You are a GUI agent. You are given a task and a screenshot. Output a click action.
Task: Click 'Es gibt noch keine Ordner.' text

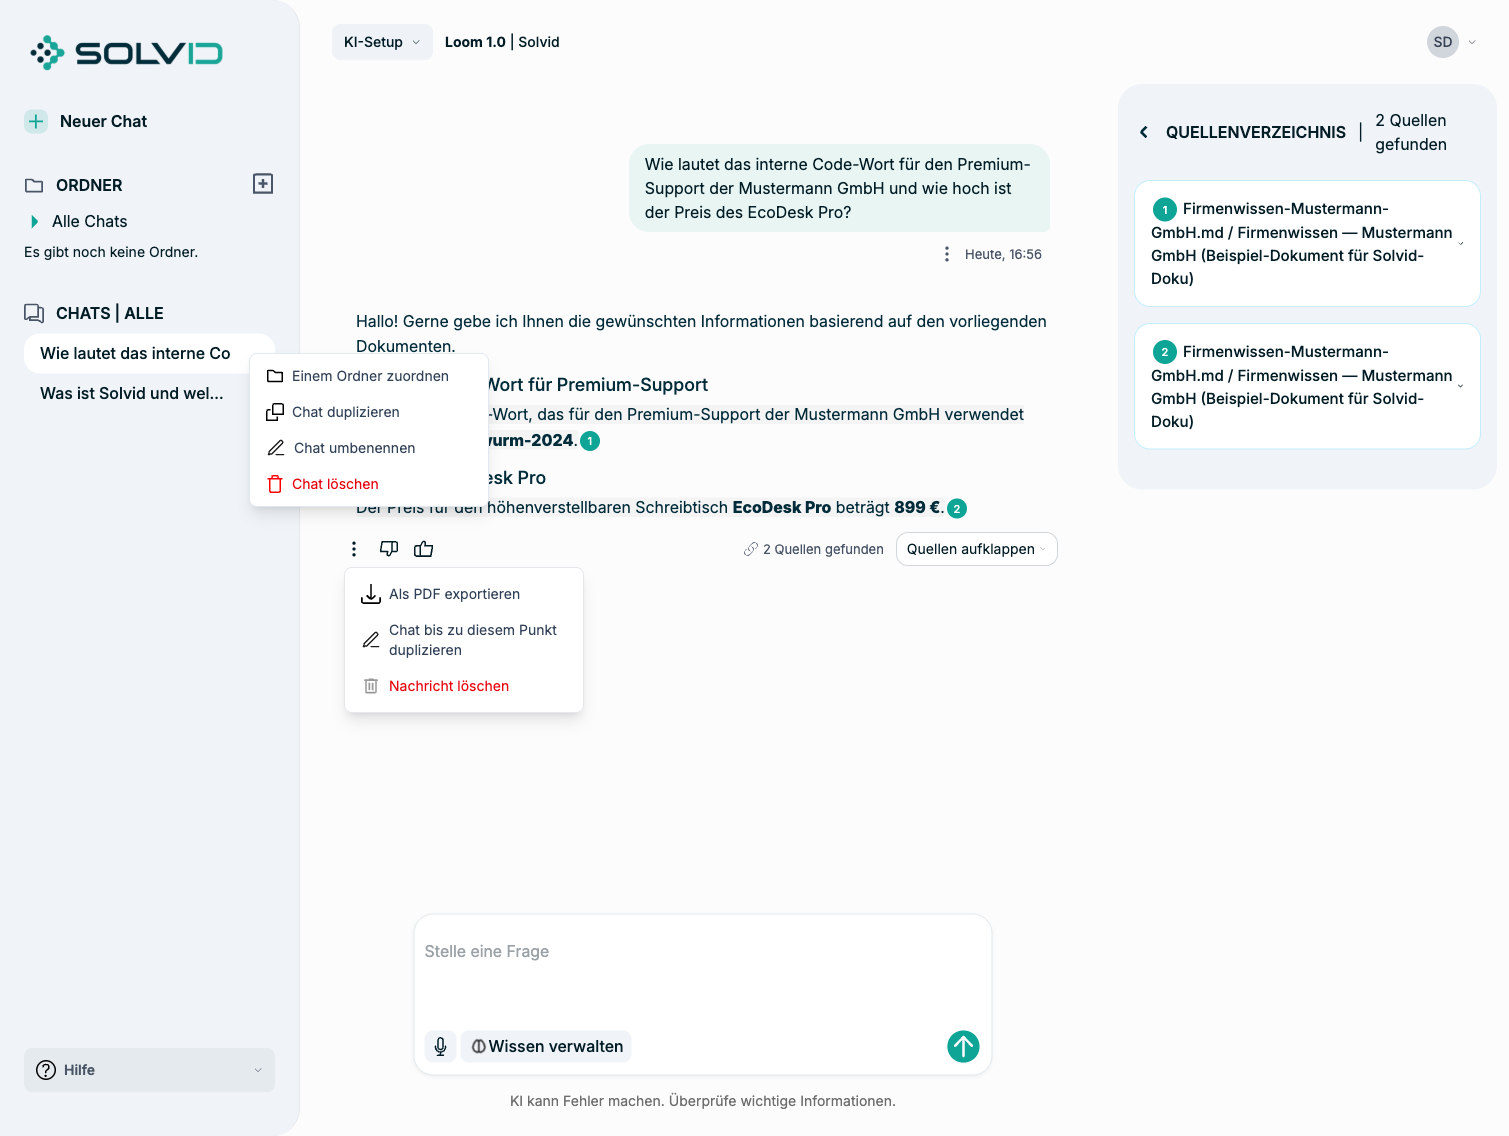coord(111,252)
